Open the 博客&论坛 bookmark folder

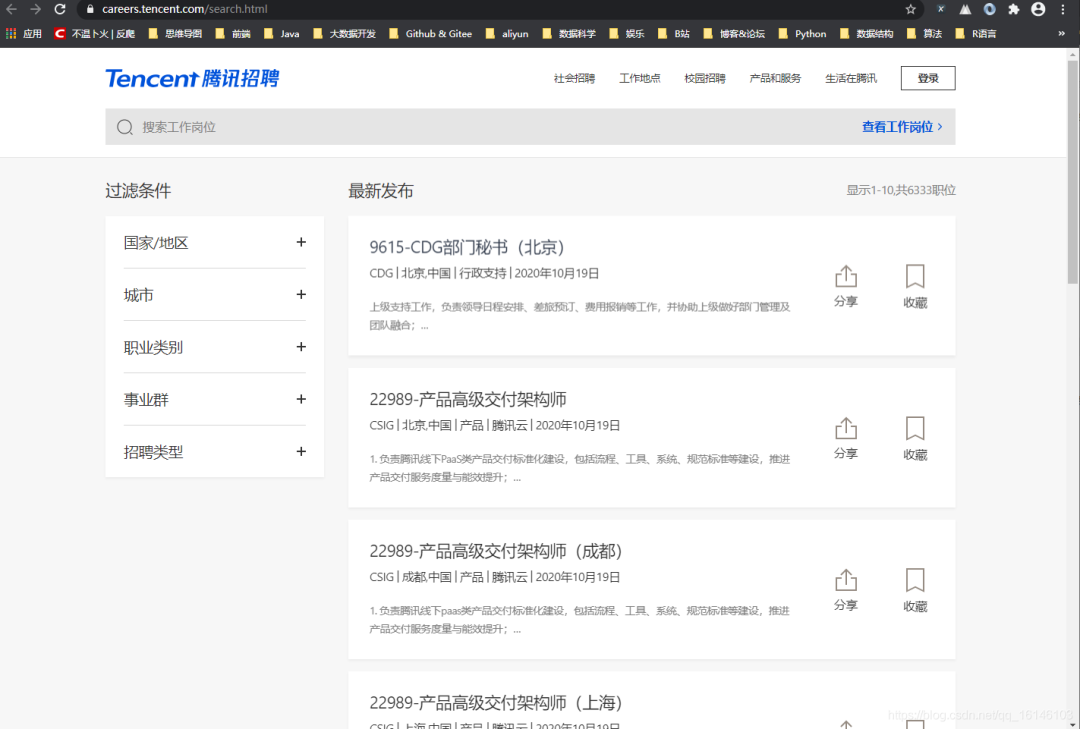(734, 34)
